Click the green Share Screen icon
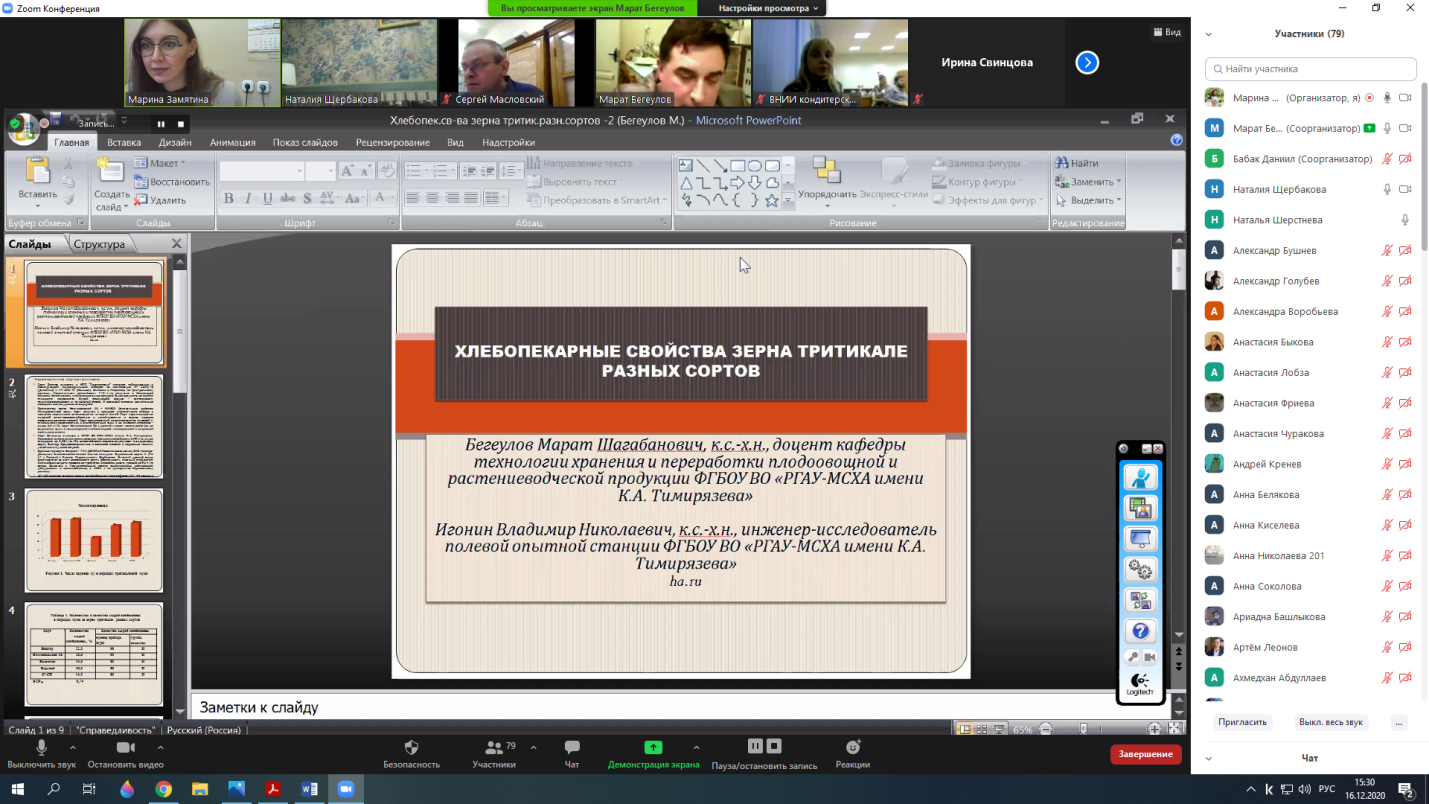The height and width of the screenshot is (804, 1429). (653, 748)
